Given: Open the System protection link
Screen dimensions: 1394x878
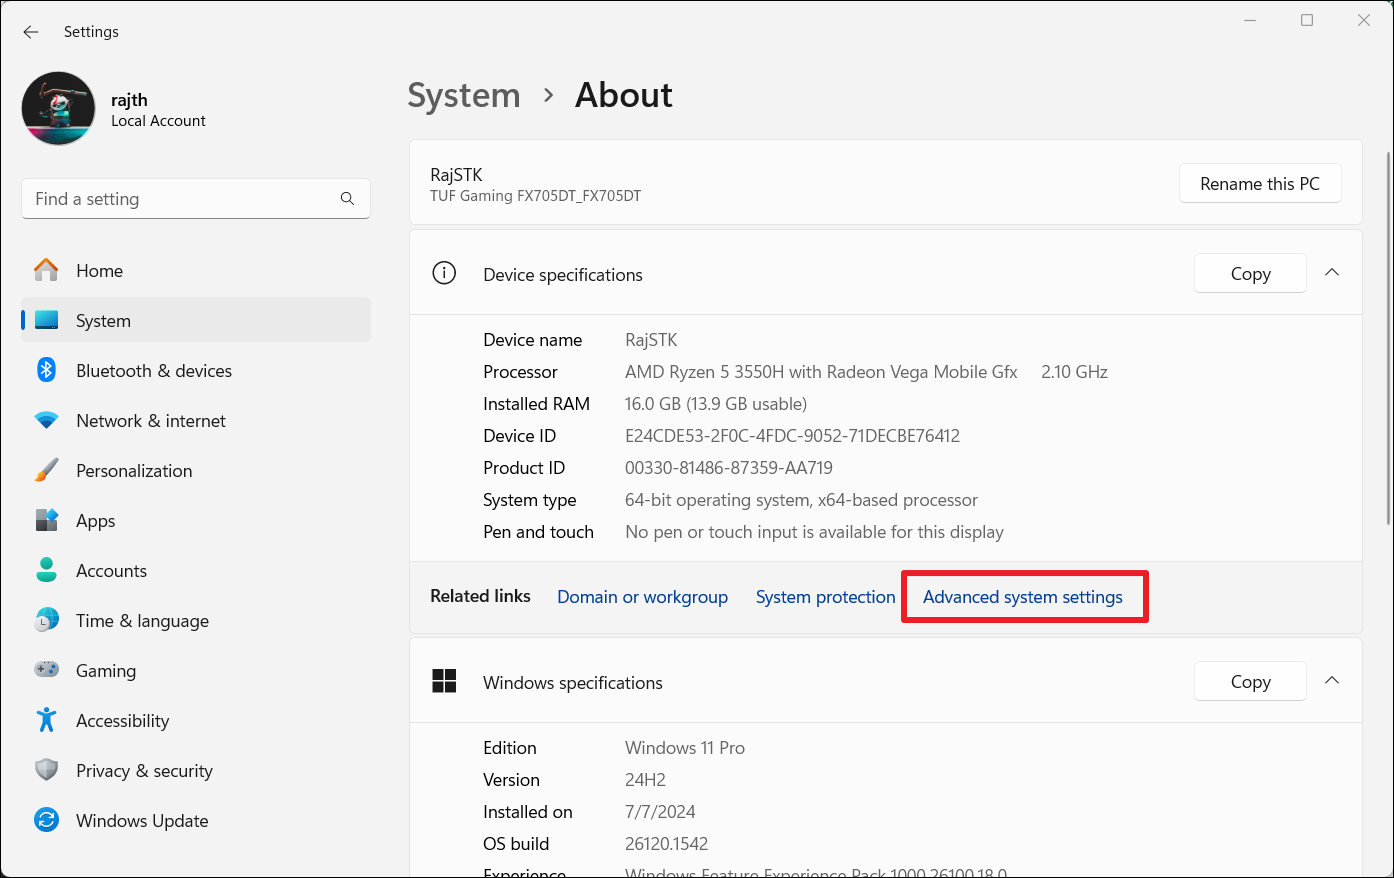Looking at the screenshot, I should [825, 597].
